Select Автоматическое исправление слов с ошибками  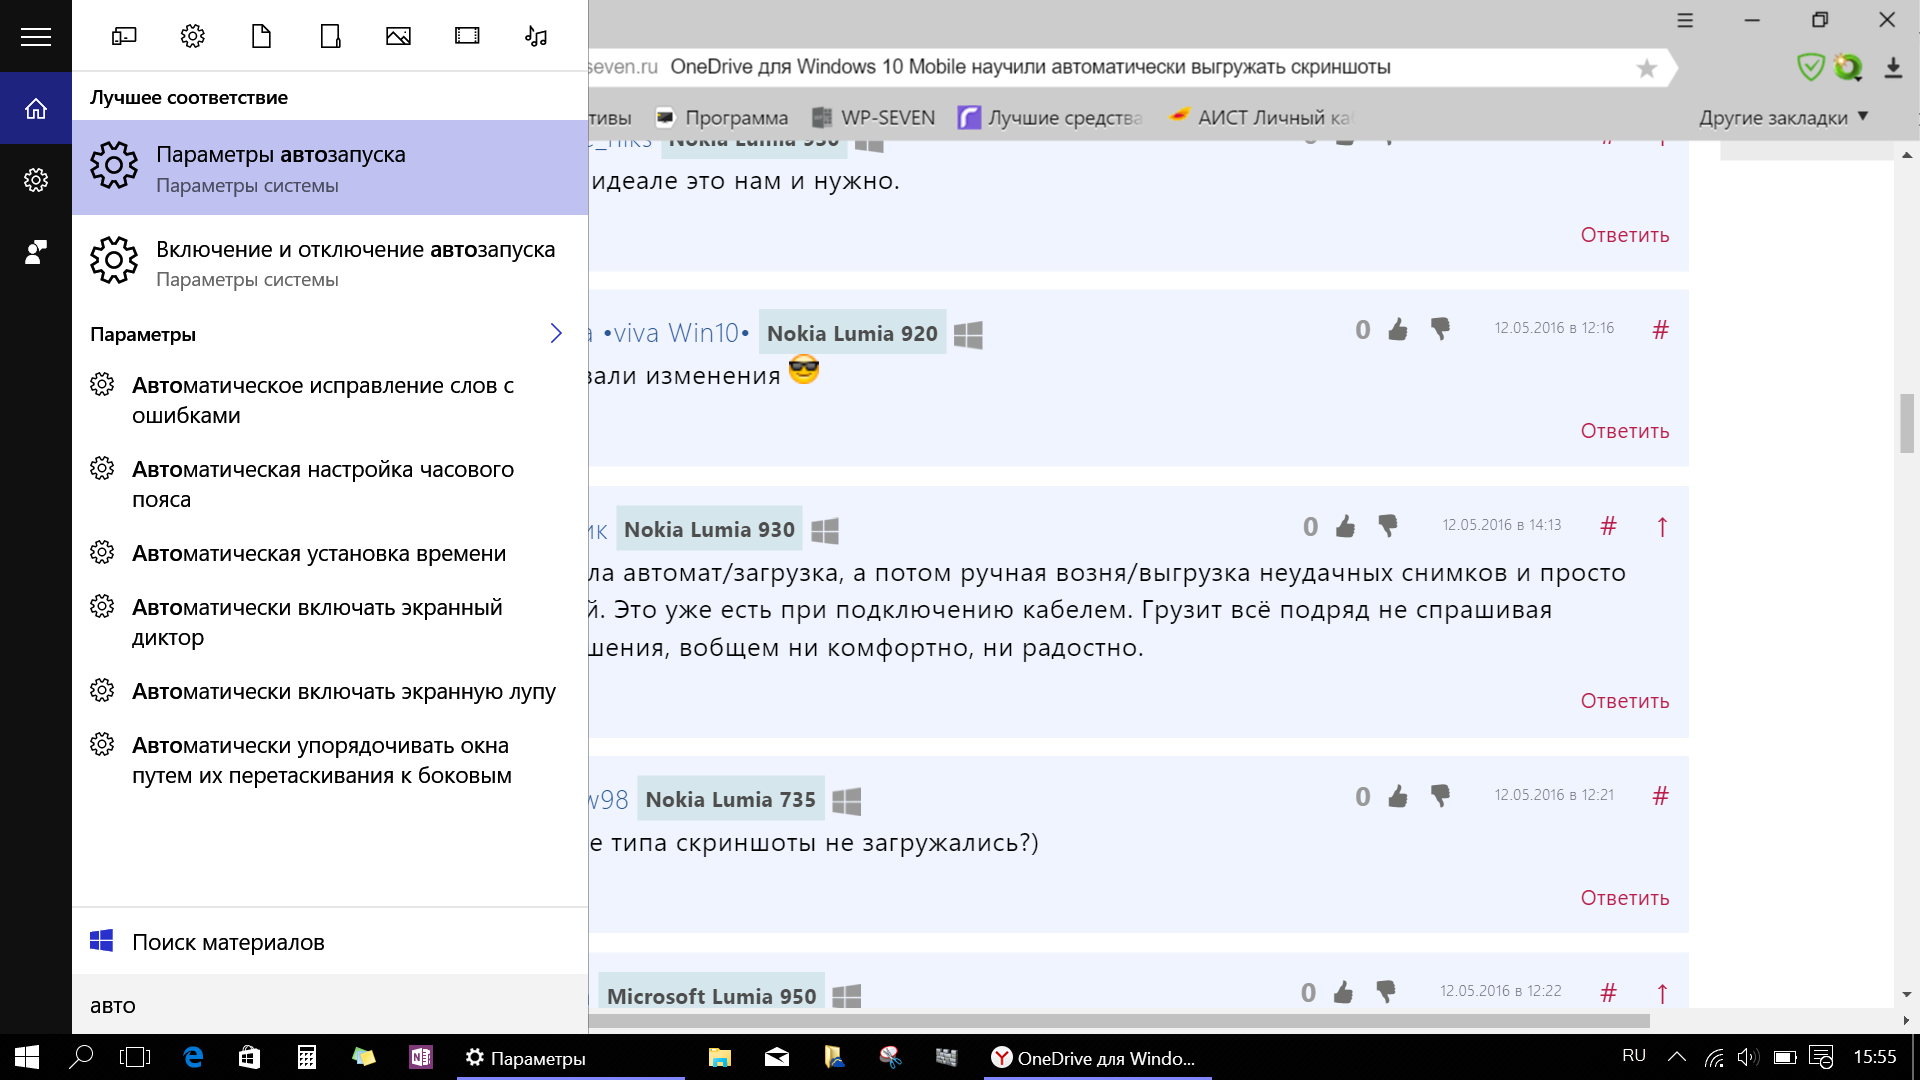pos(330,400)
